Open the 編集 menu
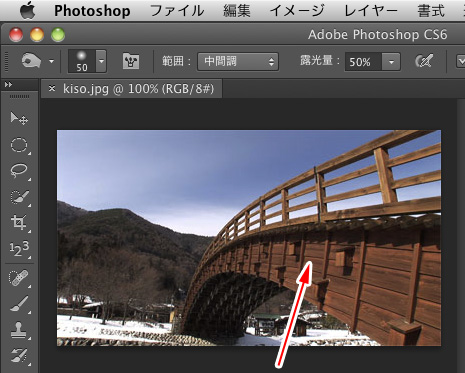Screen dimensions: 465x373 (x=236, y=11)
